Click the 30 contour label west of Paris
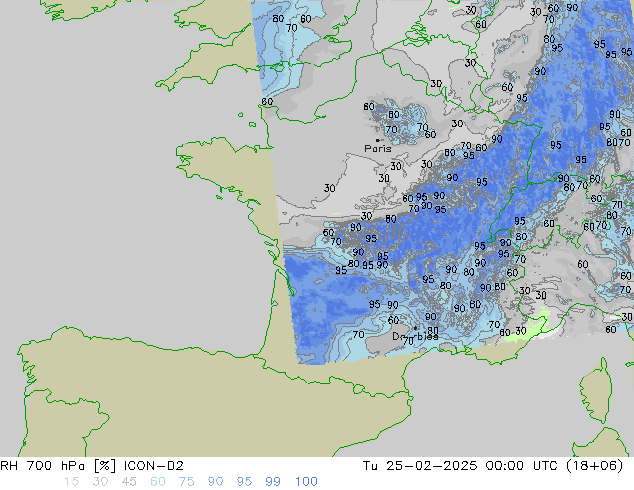Viewport: 634px width, 490px height. tap(329, 188)
